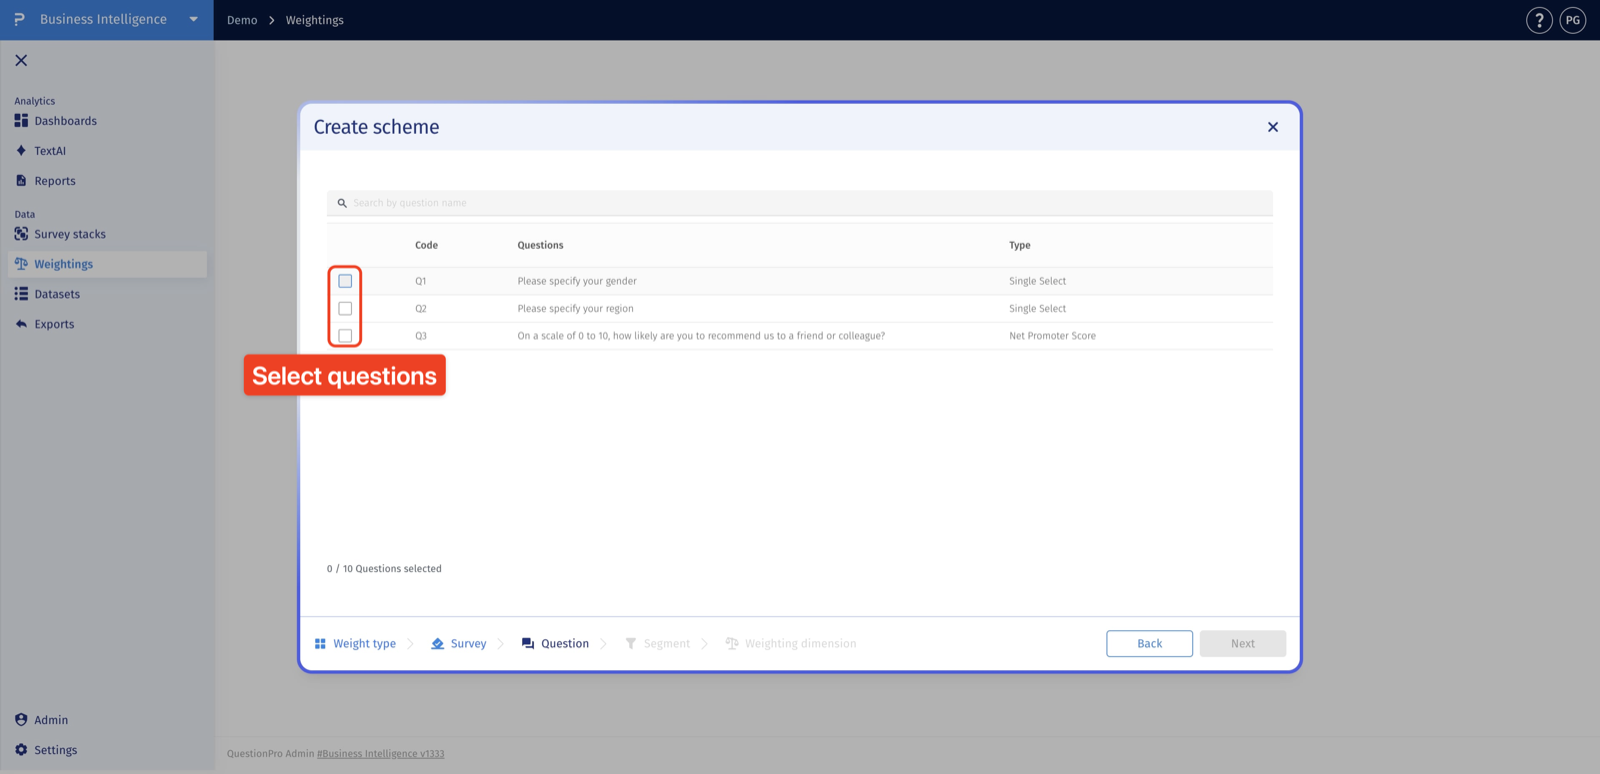Click the Back button

click(x=1149, y=644)
